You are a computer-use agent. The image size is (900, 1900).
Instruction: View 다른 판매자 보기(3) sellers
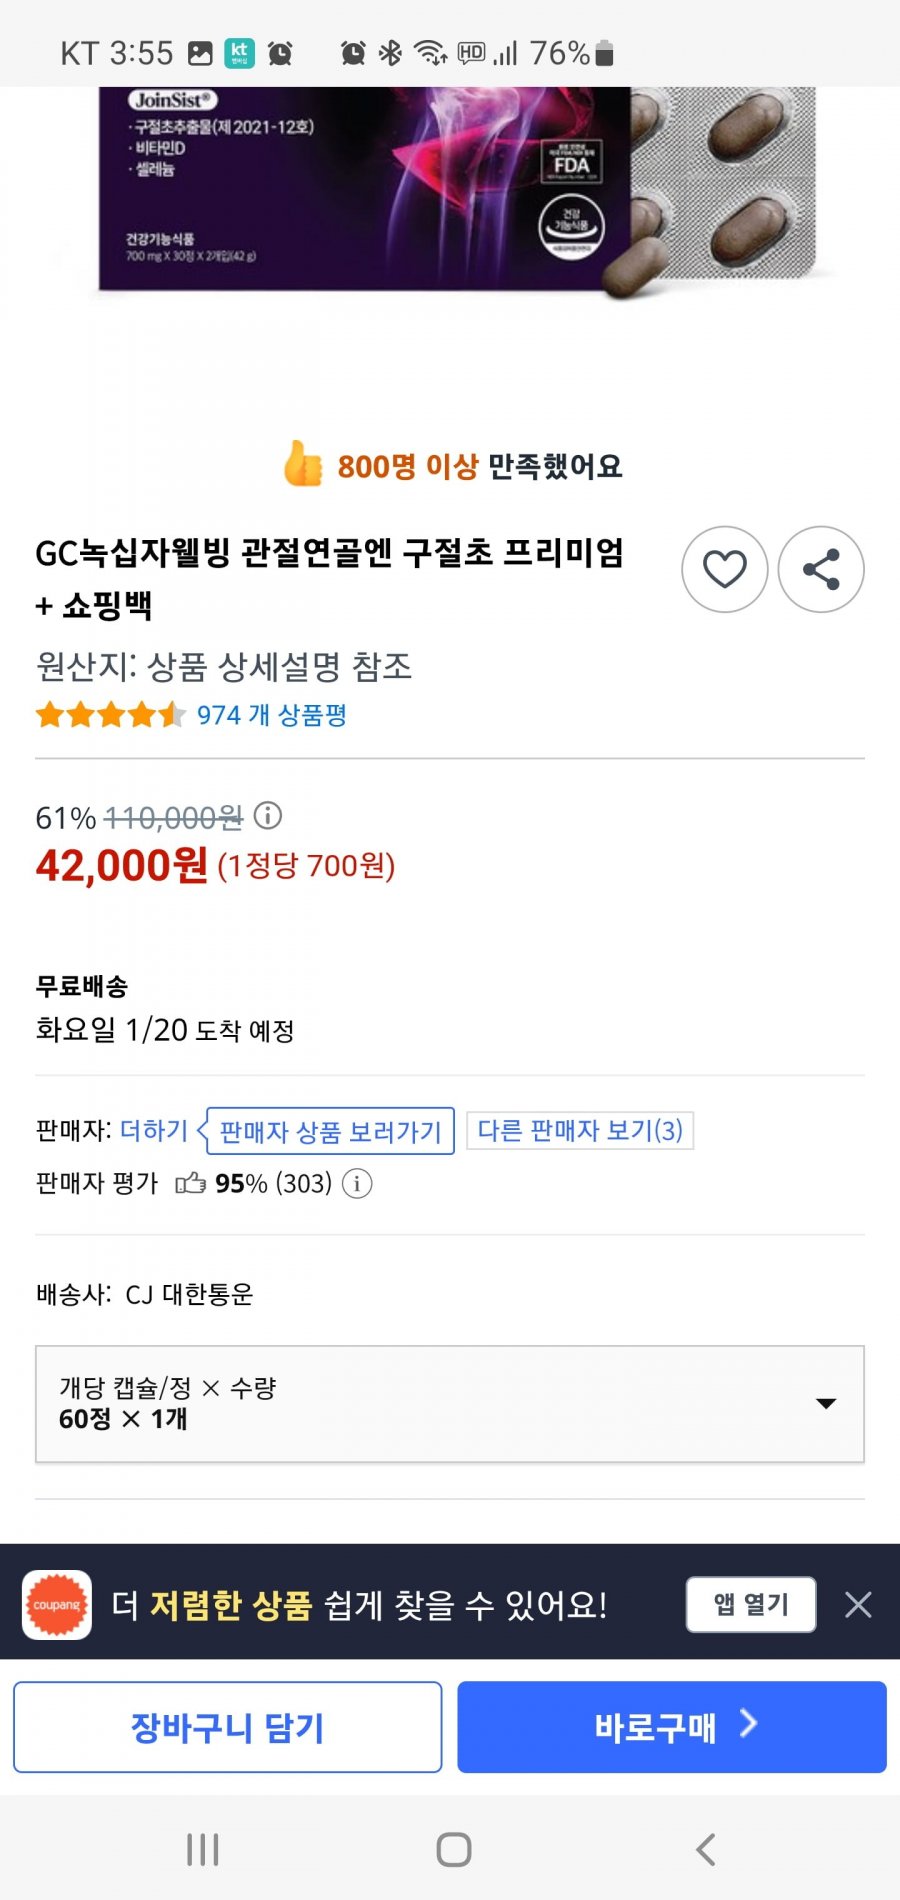pos(580,1131)
